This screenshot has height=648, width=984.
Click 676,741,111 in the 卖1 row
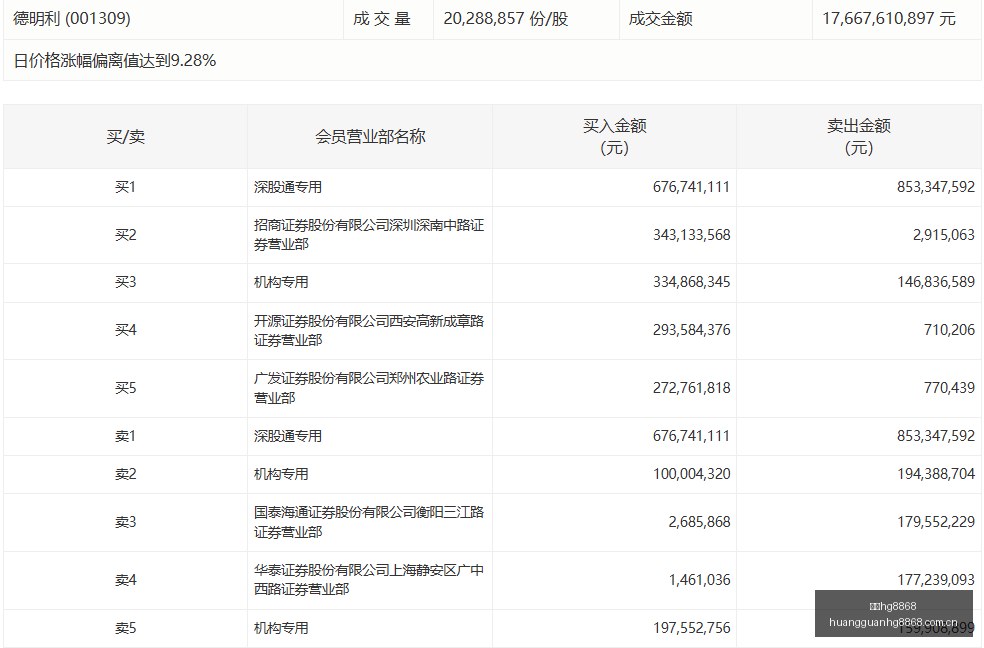tap(691, 436)
